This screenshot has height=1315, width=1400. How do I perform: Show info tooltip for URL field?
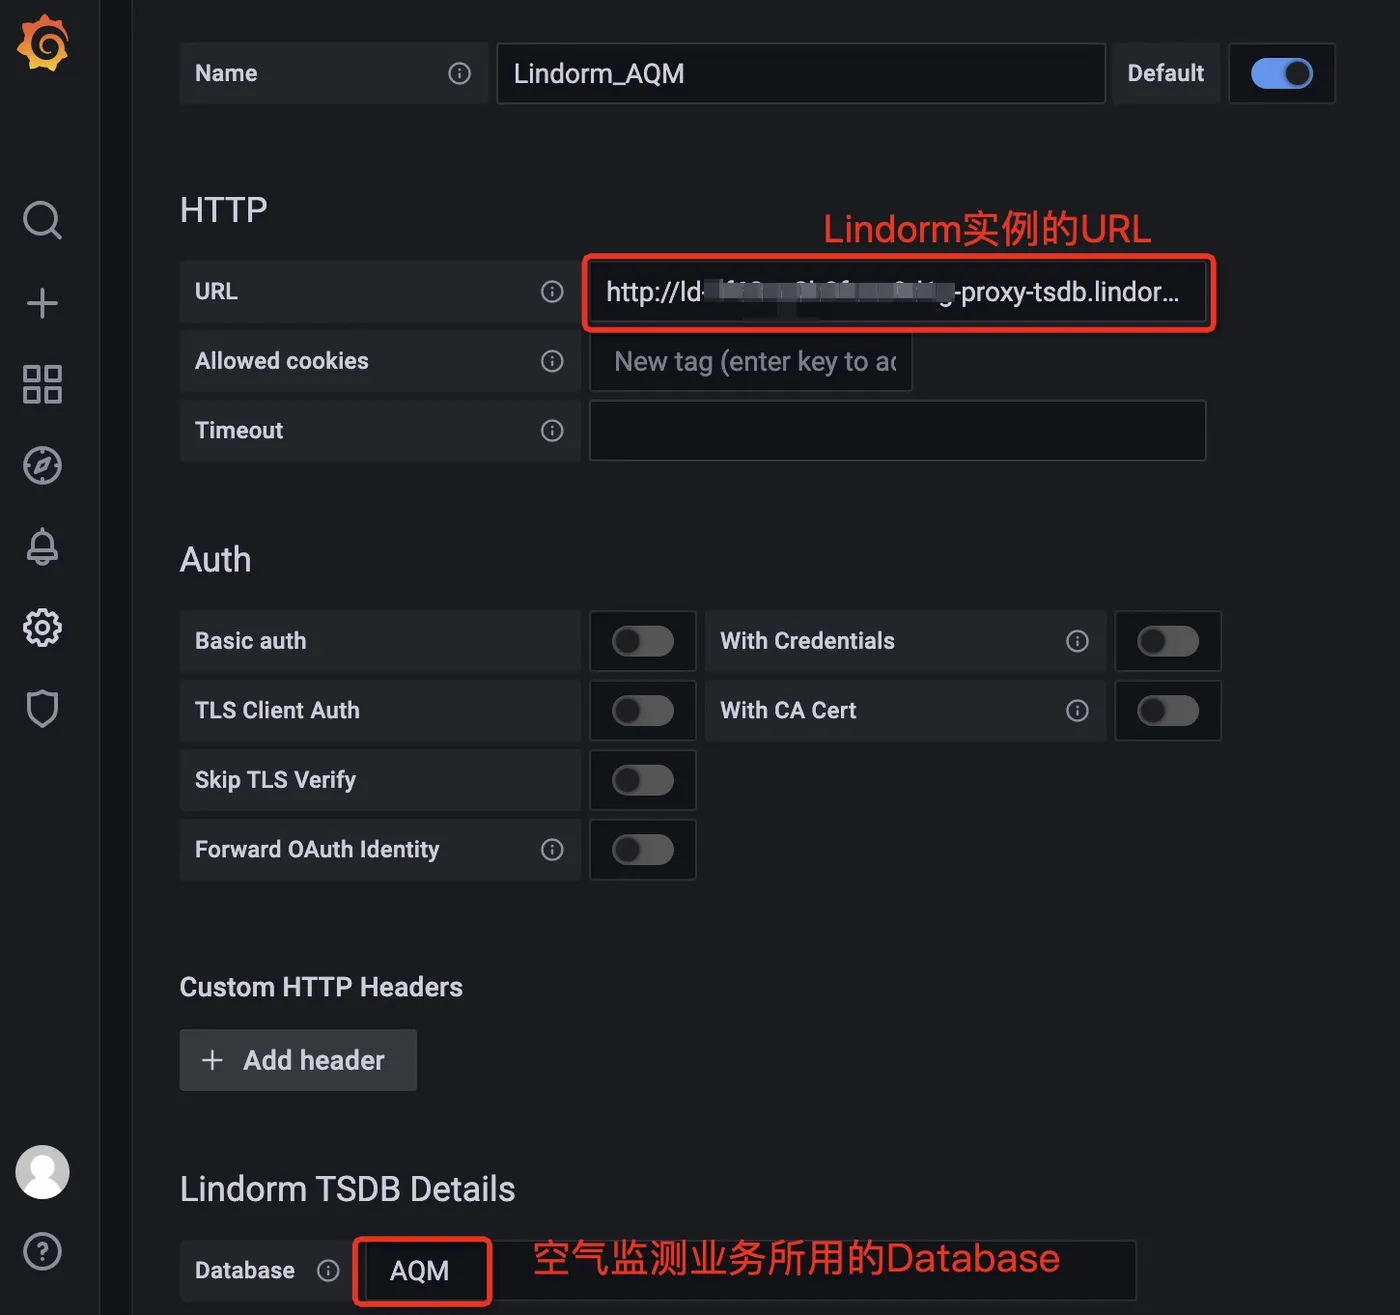(552, 291)
